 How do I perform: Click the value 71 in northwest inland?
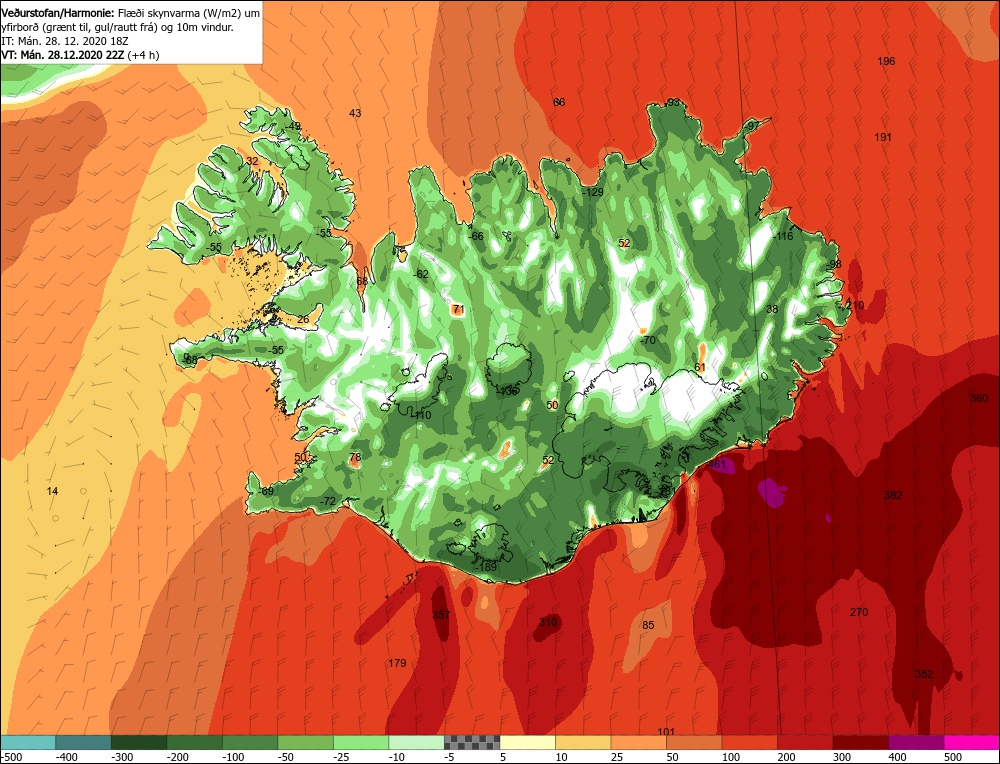(458, 310)
